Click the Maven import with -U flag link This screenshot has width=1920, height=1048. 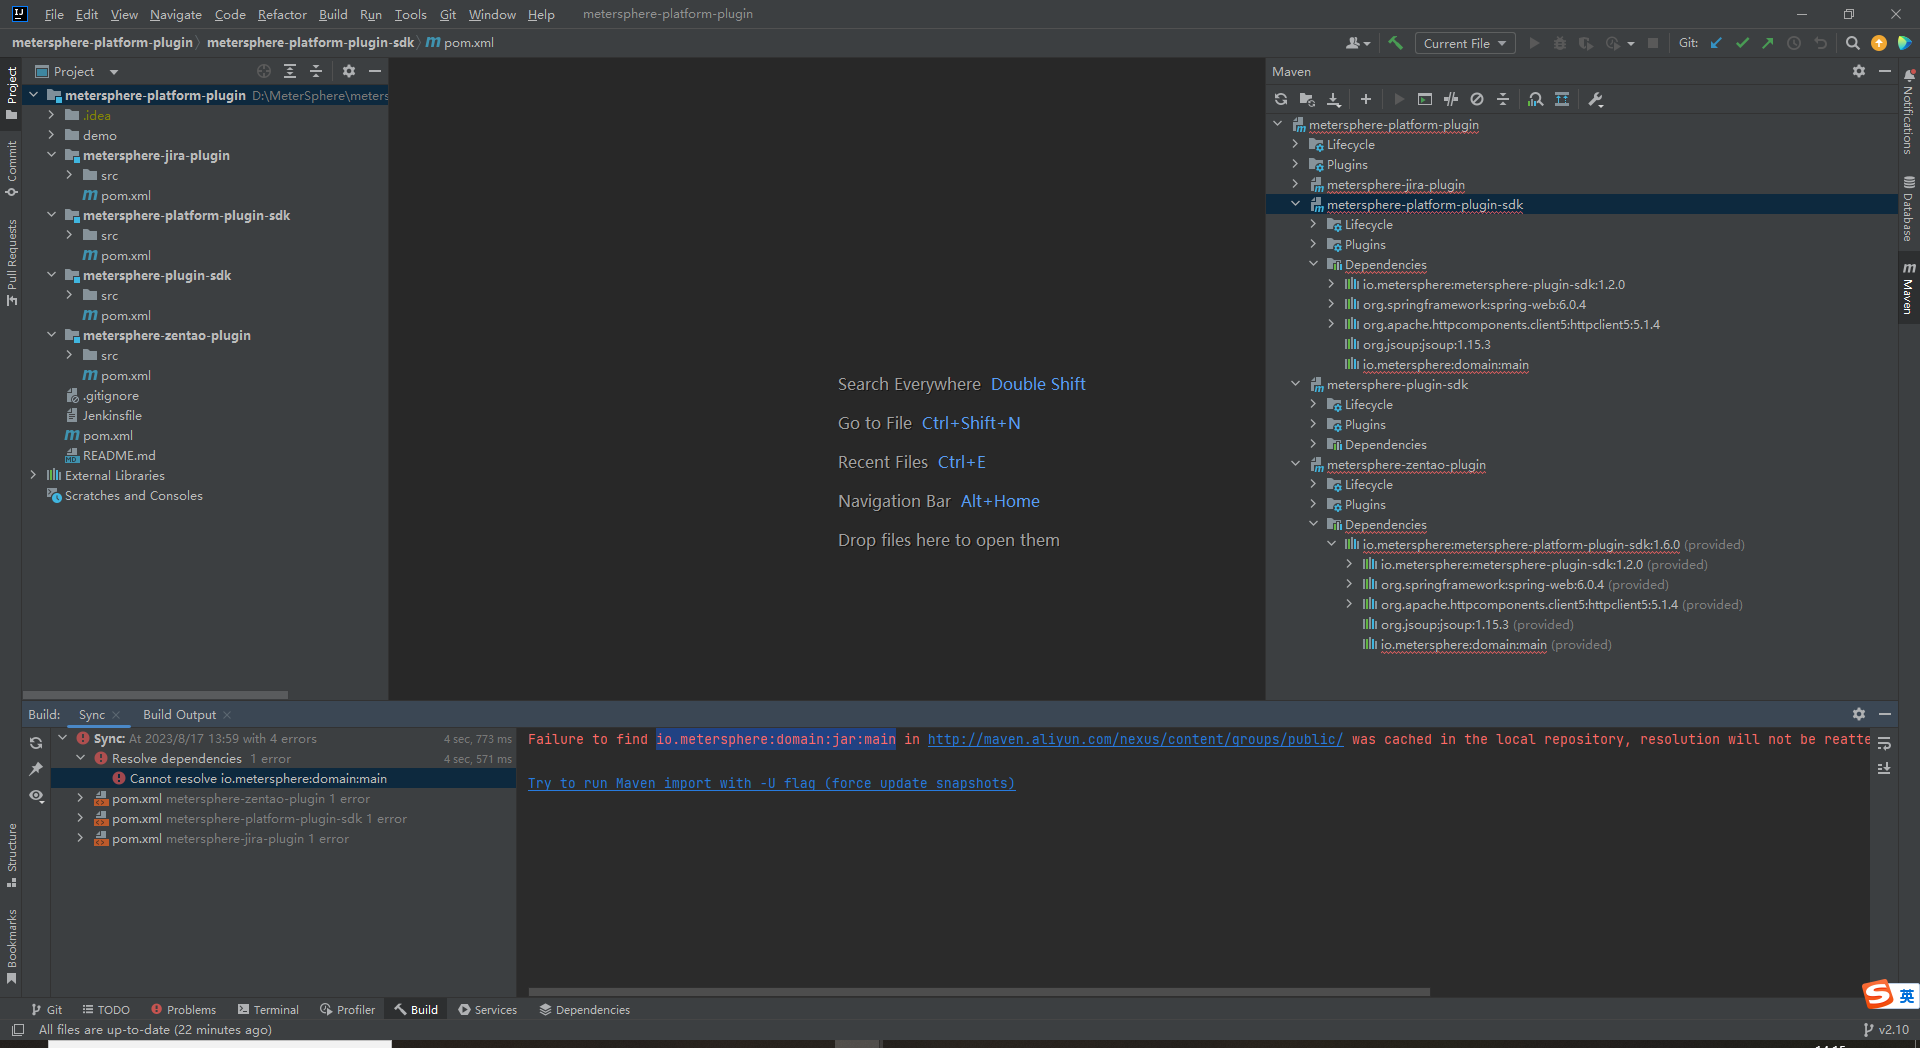[x=771, y=783]
